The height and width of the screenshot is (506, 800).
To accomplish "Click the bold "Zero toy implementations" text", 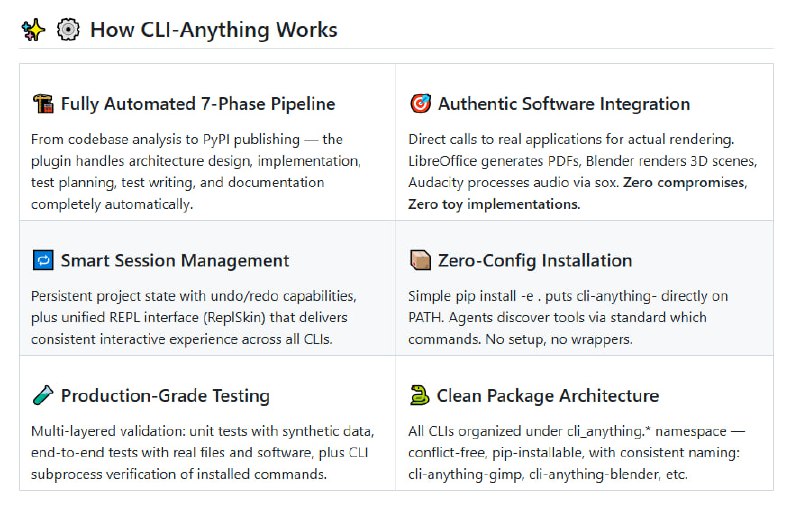I will tap(494, 204).
